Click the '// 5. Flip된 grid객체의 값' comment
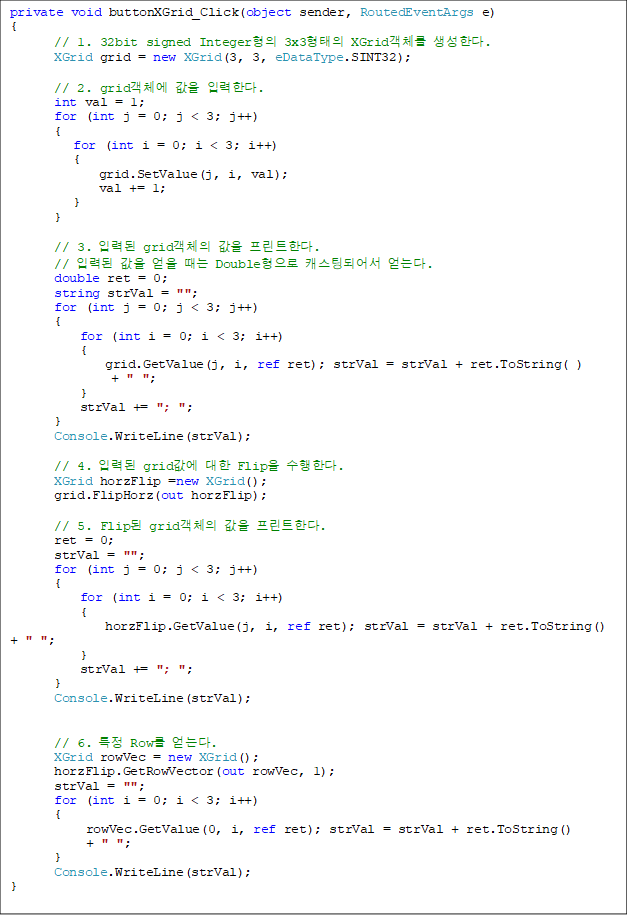The image size is (627, 917). pos(190,526)
